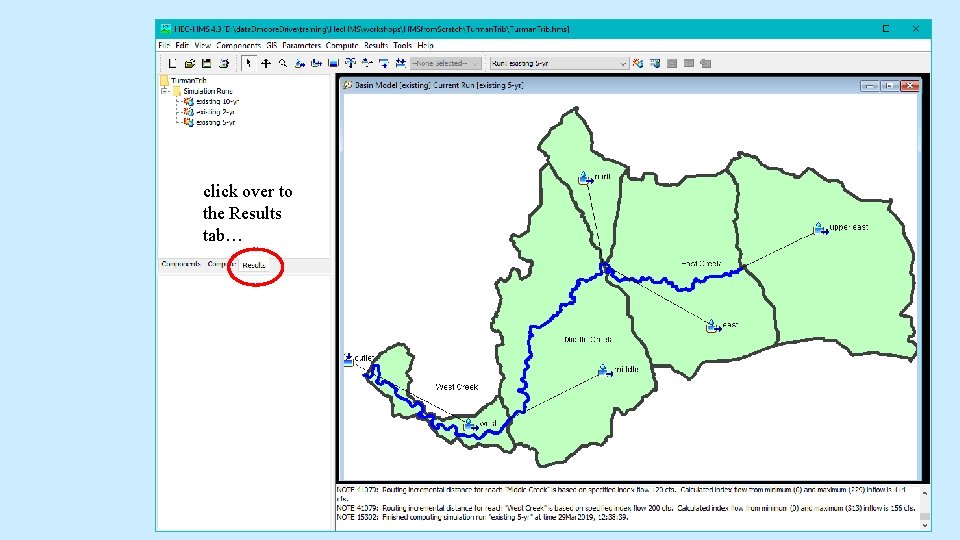Open the File menu
Screen dimensions: 960x540
coord(163,45)
